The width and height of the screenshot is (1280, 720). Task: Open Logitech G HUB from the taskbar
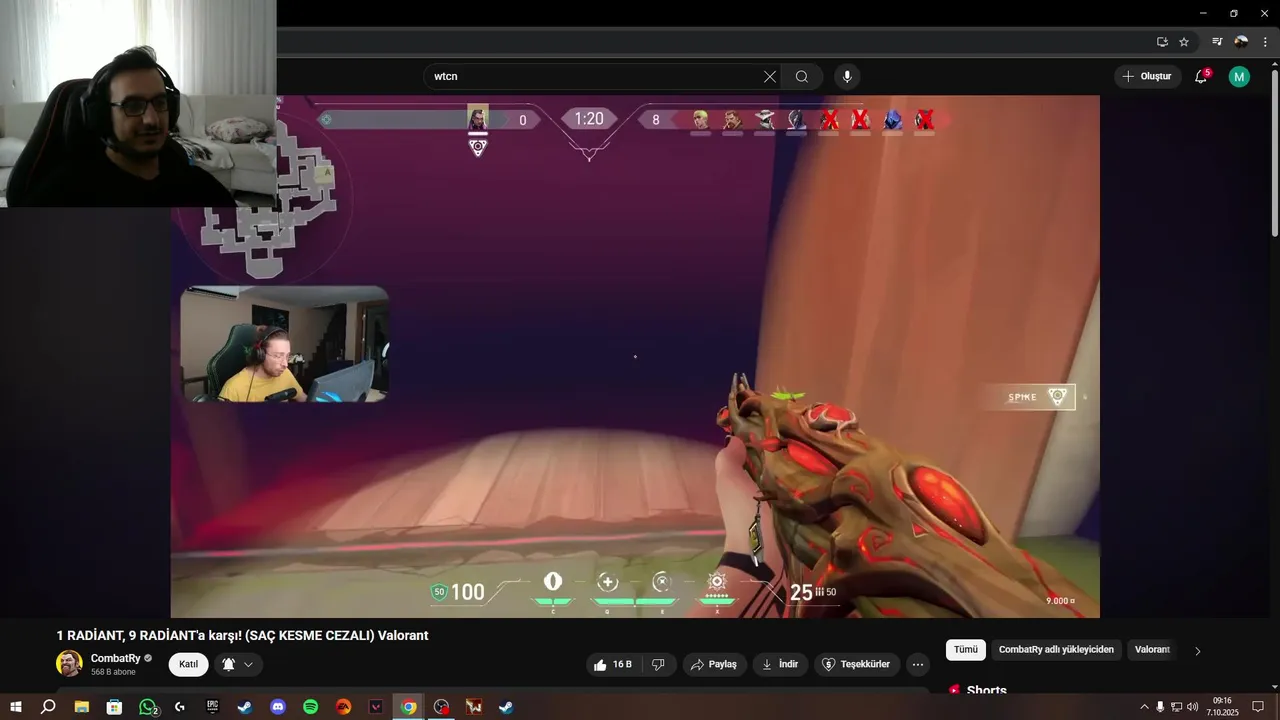[x=180, y=707]
